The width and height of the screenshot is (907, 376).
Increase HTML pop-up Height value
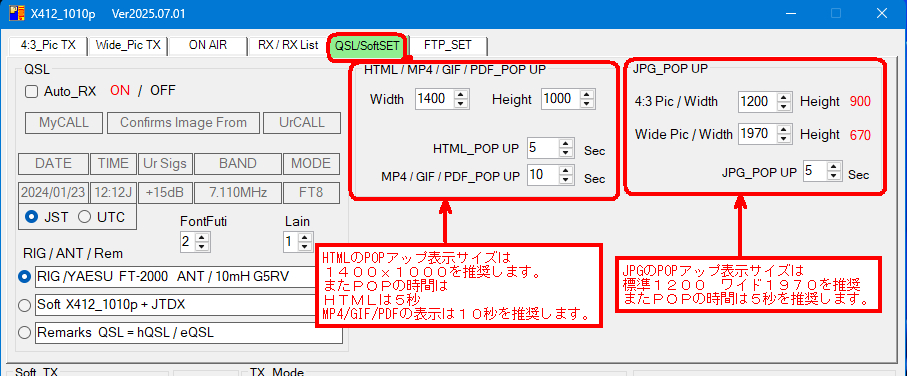coord(587,95)
